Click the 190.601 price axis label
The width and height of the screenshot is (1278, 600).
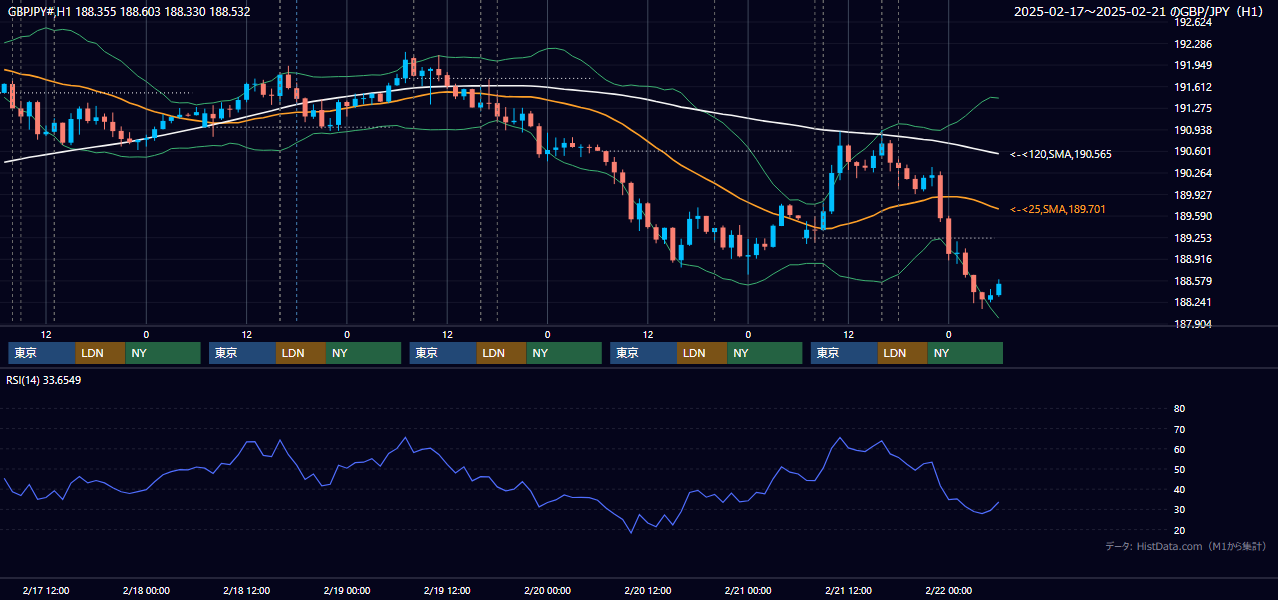tap(1193, 151)
